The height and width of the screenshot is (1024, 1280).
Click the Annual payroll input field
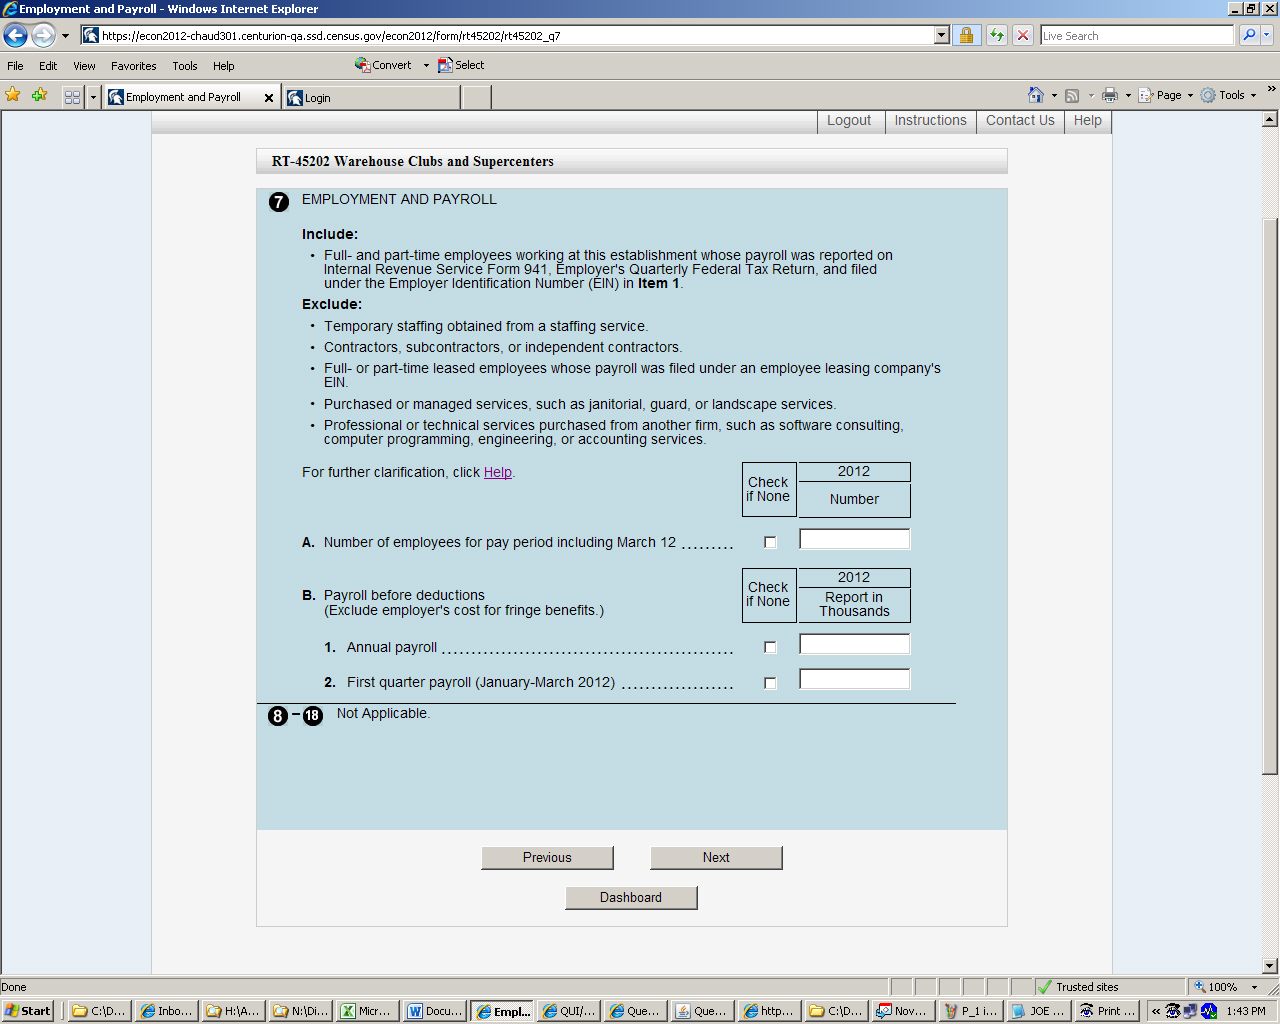(x=855, y=645)
